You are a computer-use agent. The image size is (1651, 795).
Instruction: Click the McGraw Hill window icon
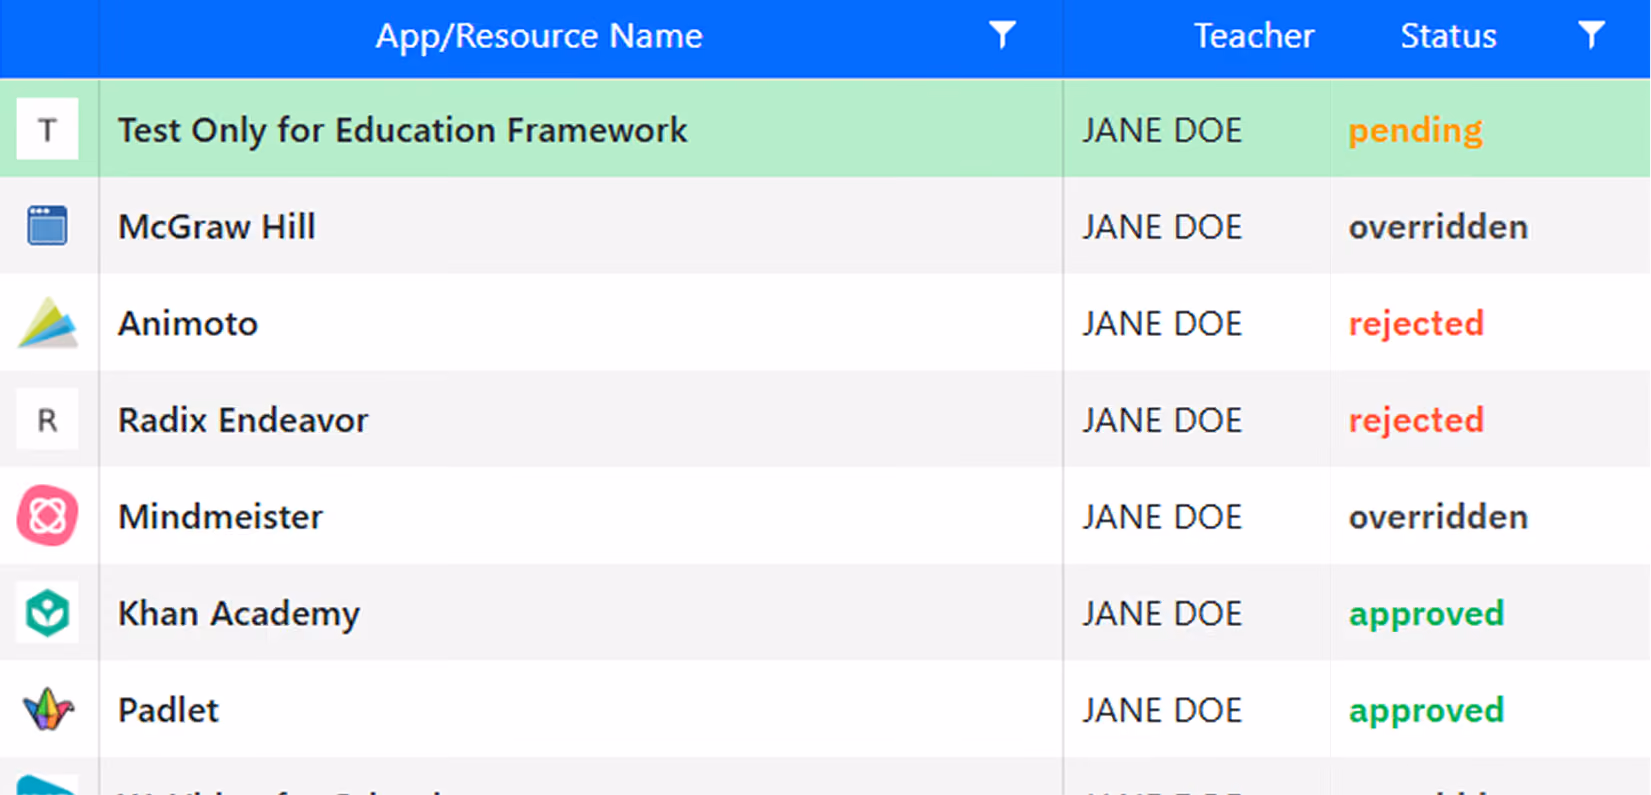click(x=47, y=226)
